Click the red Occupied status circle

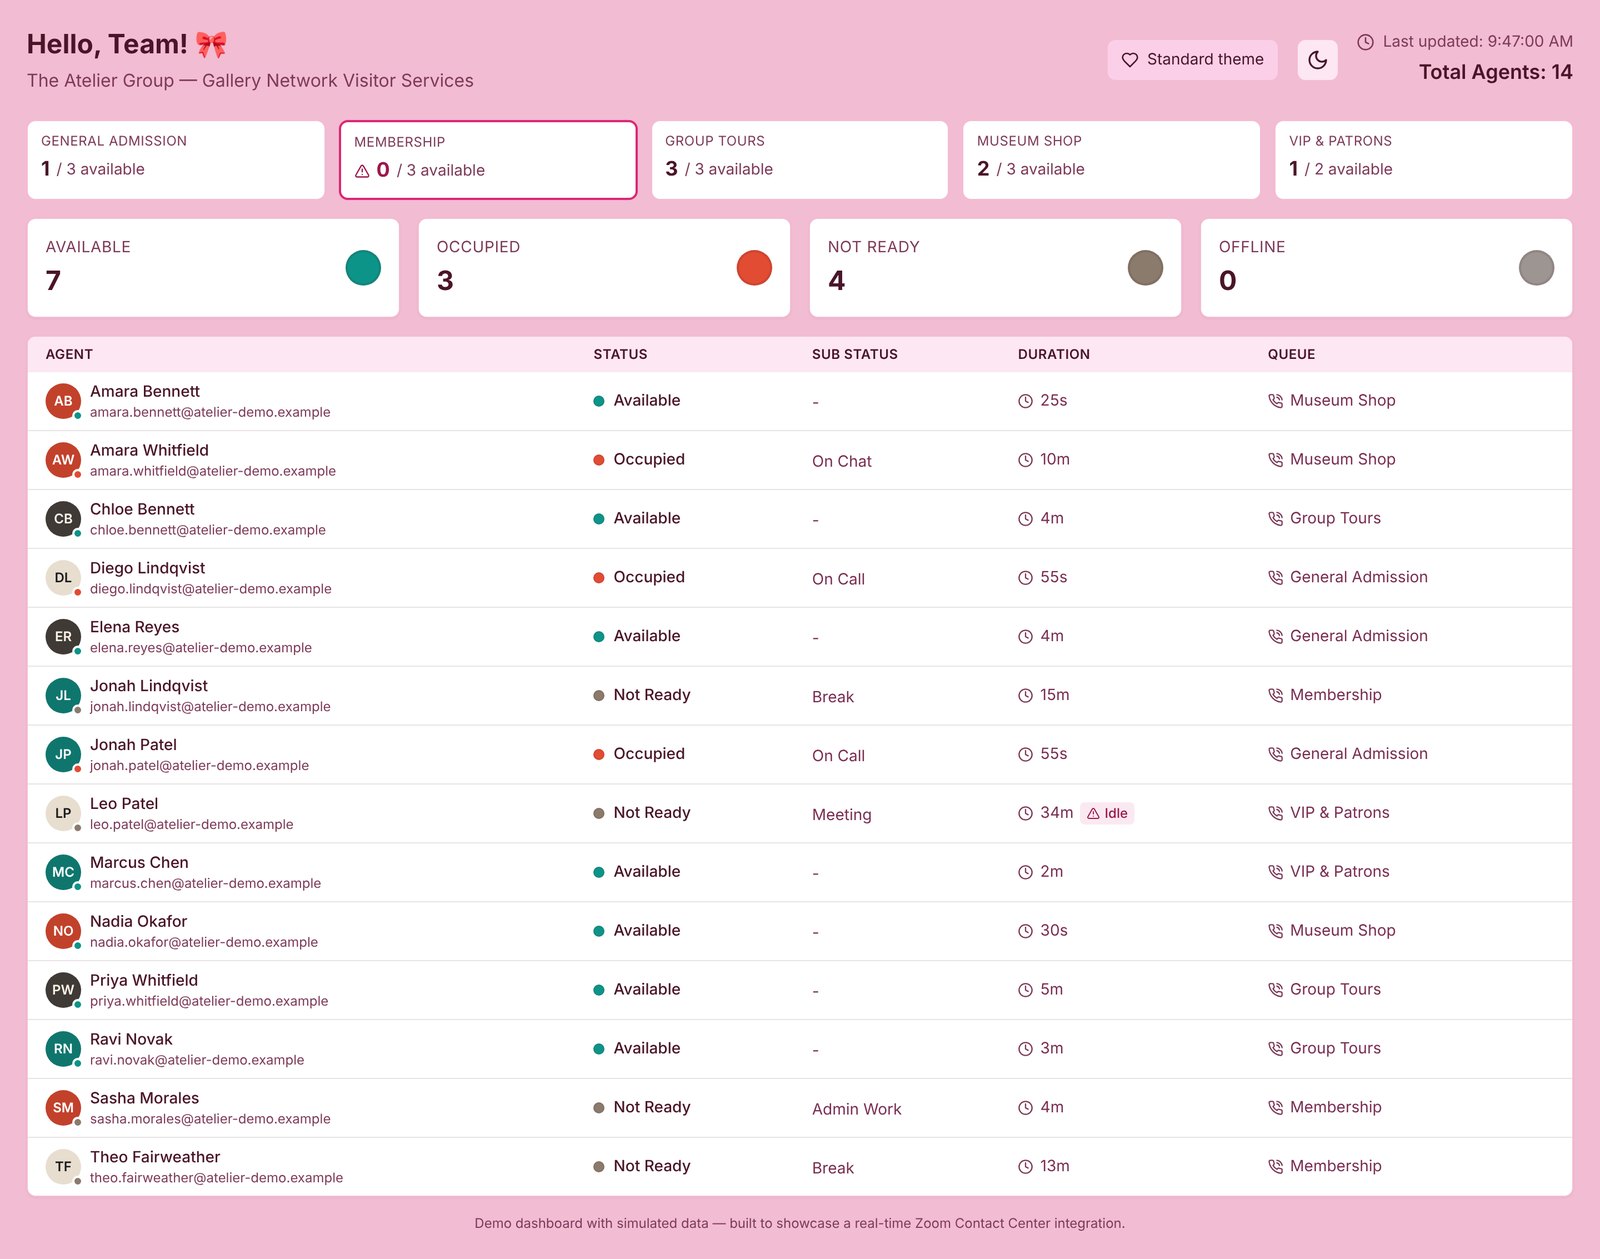[x=754, y=268]
